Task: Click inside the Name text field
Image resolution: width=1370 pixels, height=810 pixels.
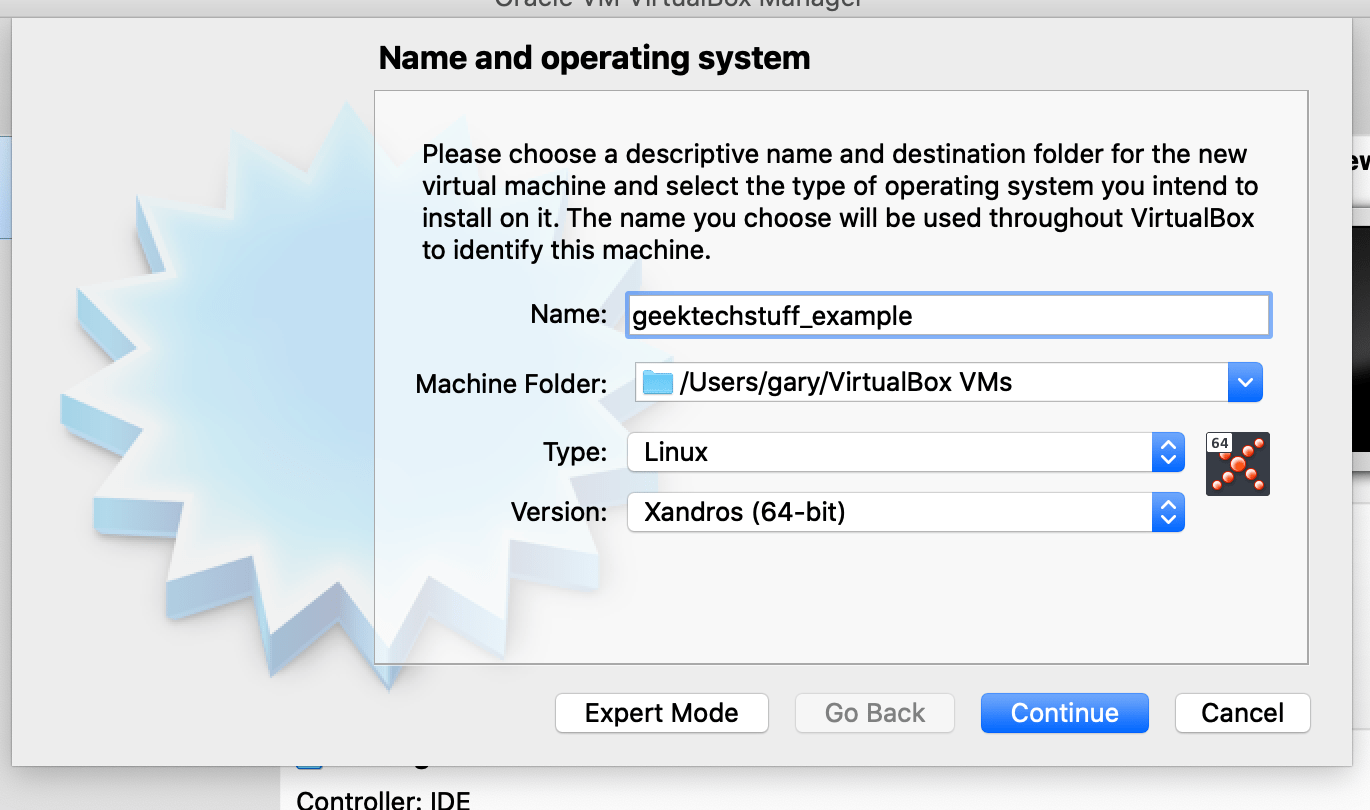Action: 948,314
